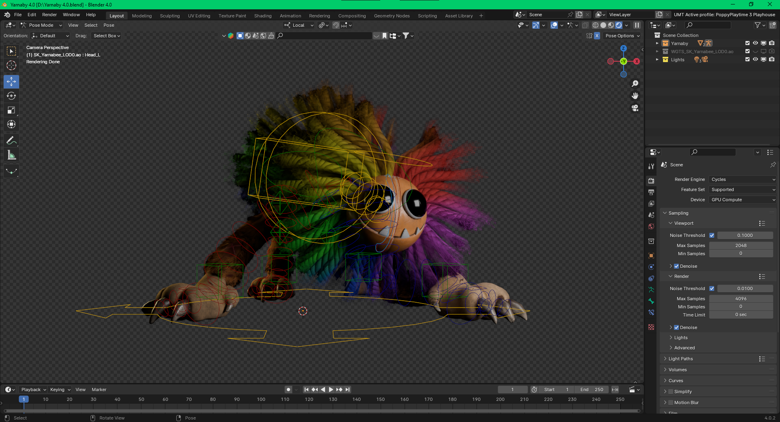780x422 pixels.
Task: Open the Tool properties tab
Action: click(x=651, y=167)
